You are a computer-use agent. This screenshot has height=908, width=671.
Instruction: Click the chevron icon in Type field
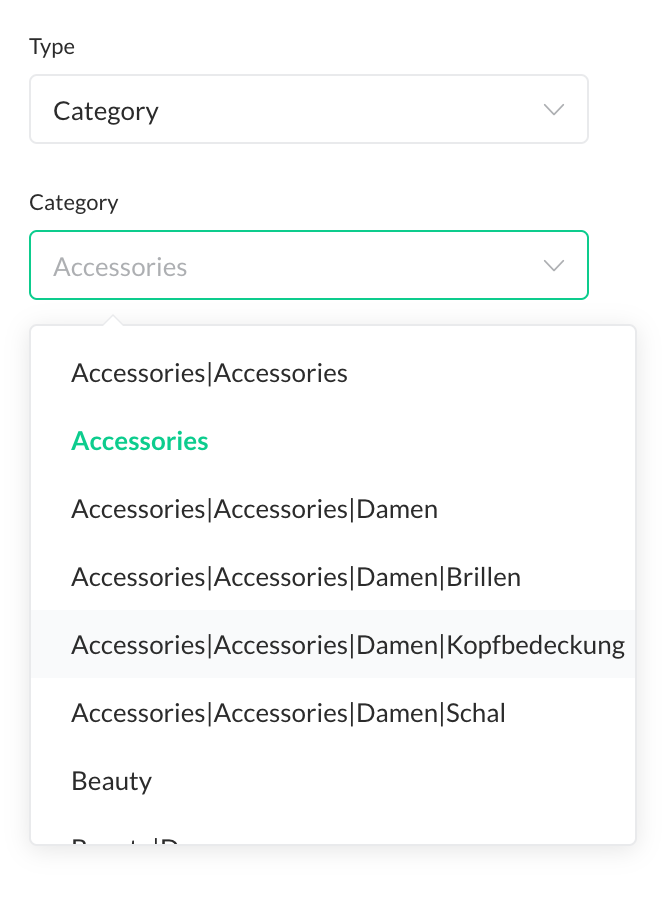[553, 109]
